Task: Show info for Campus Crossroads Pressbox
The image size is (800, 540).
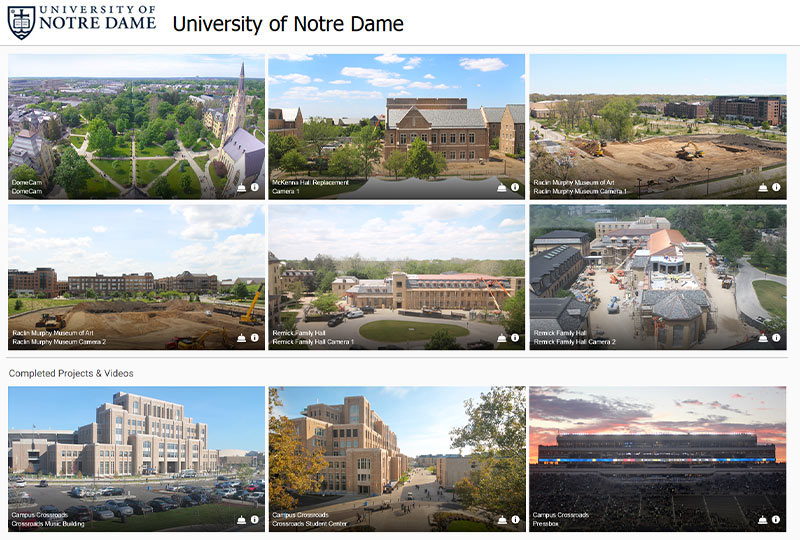Action: click(776, 520)
